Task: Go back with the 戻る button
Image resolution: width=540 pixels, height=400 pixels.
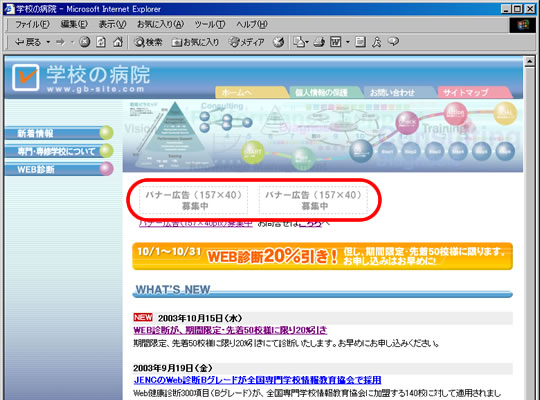Action: tap(28, 42)
